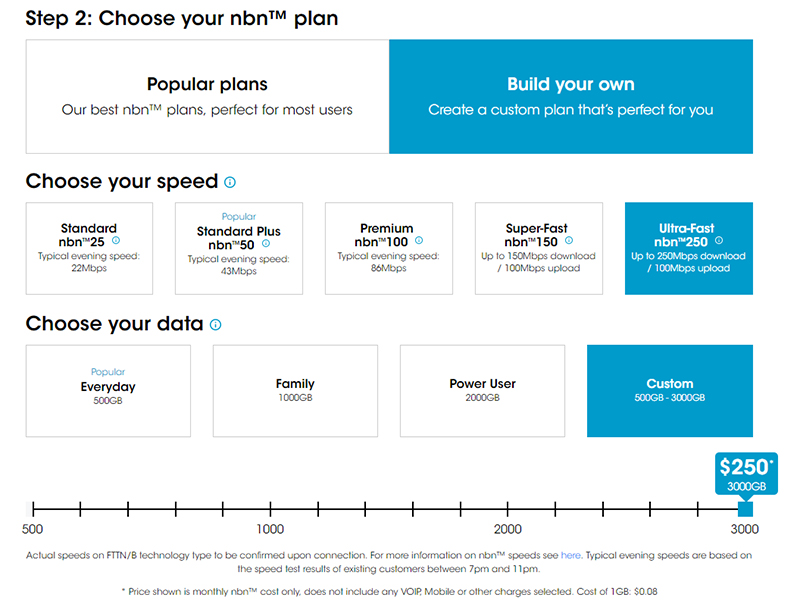This screenshot has width=800, height=613.
Task: Click the info icon on Super-Fast nbn150
Action: [569, 240]
